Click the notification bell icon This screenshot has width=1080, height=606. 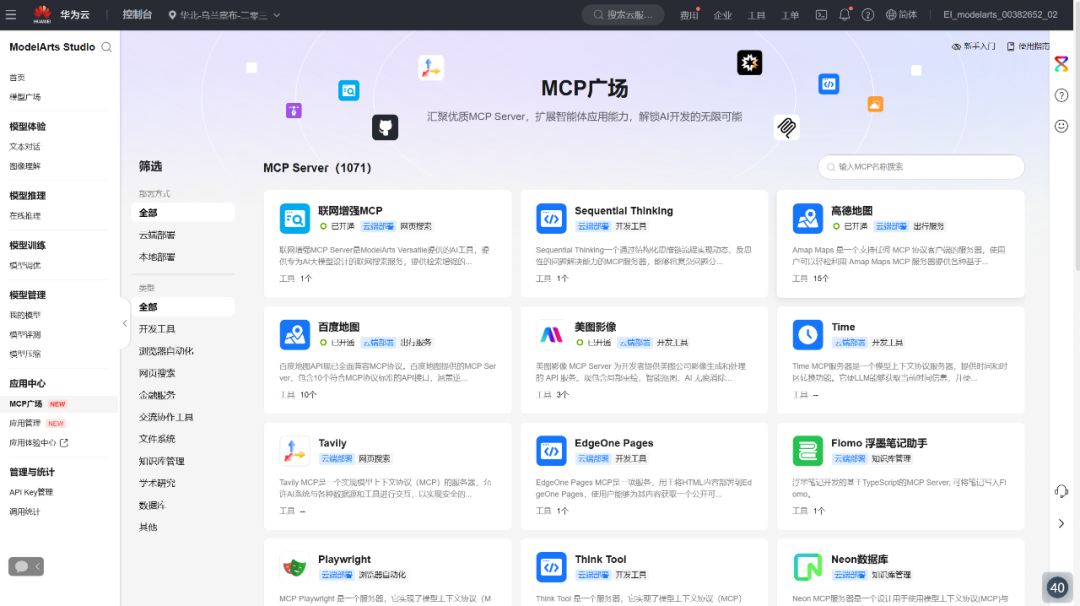coord(845,15)
